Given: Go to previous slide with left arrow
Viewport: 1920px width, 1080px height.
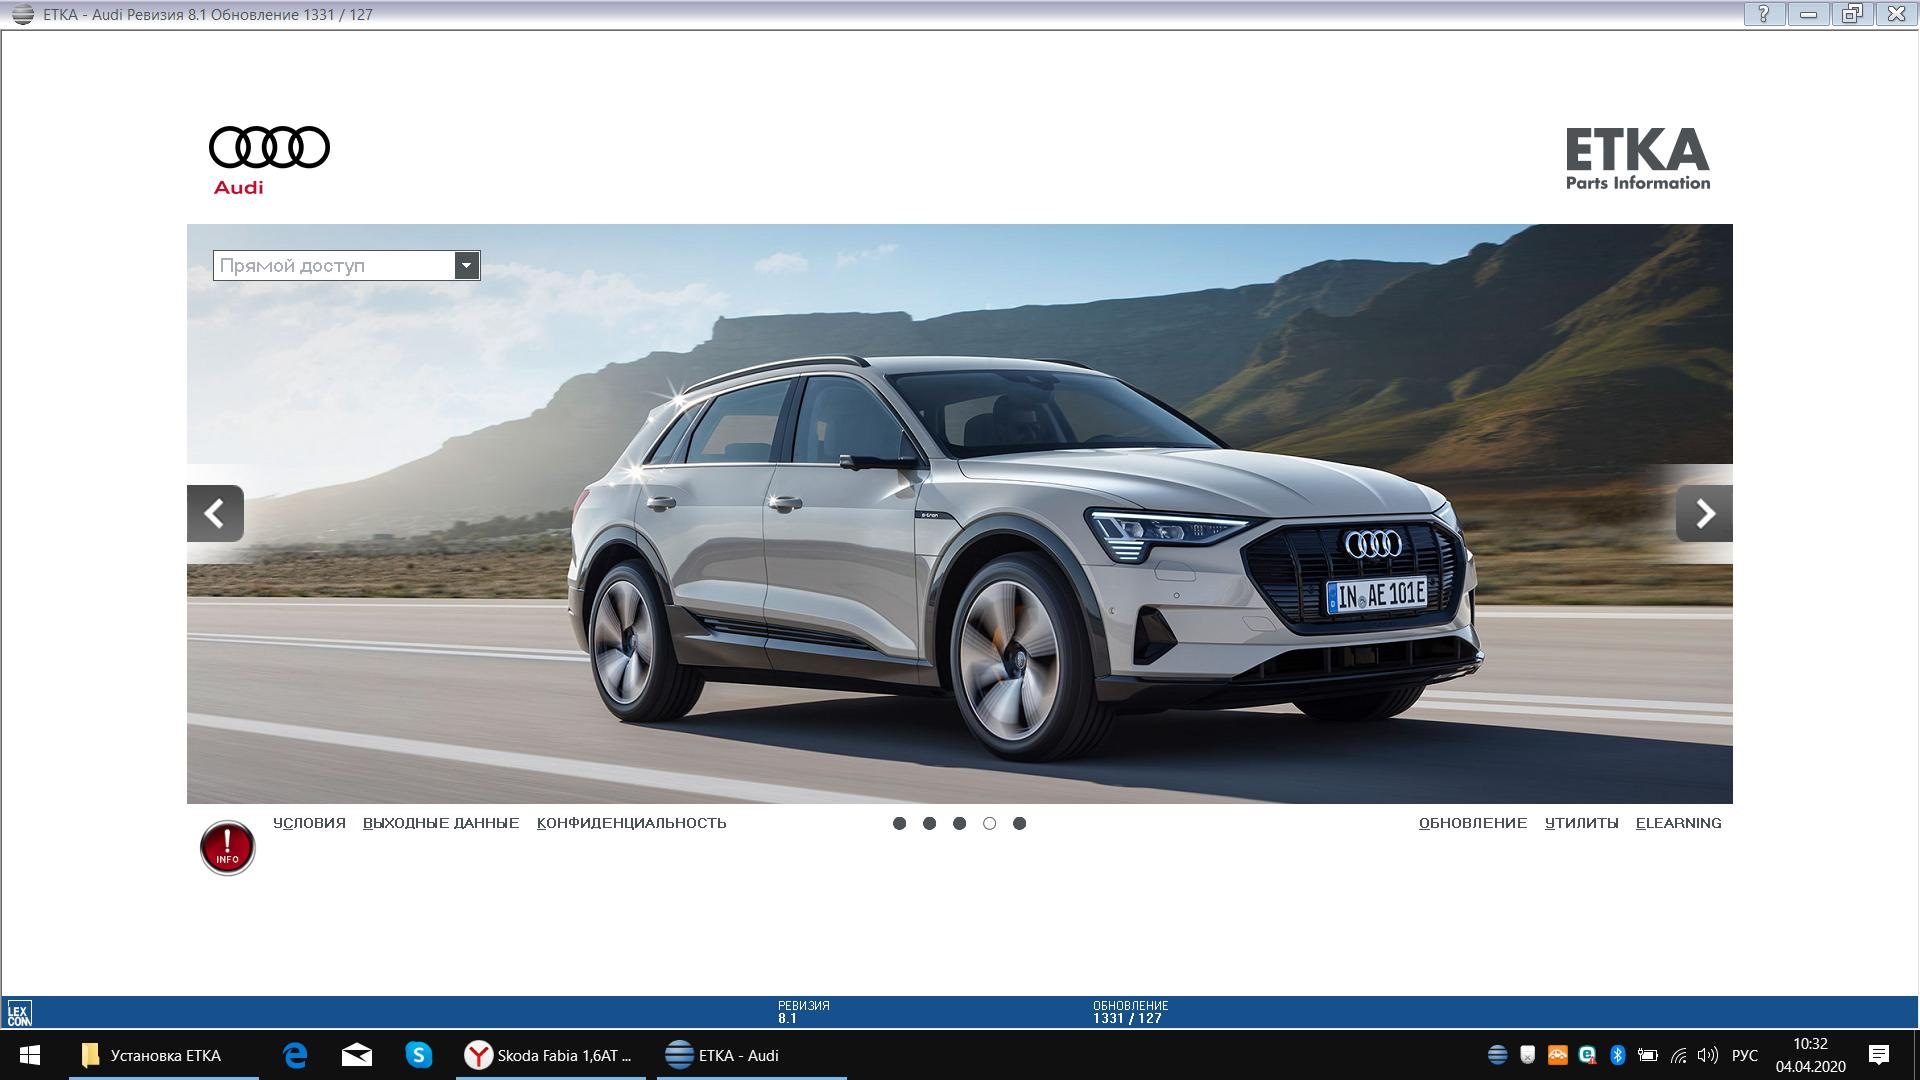Looking at the screenshot, I should point(215,514).
